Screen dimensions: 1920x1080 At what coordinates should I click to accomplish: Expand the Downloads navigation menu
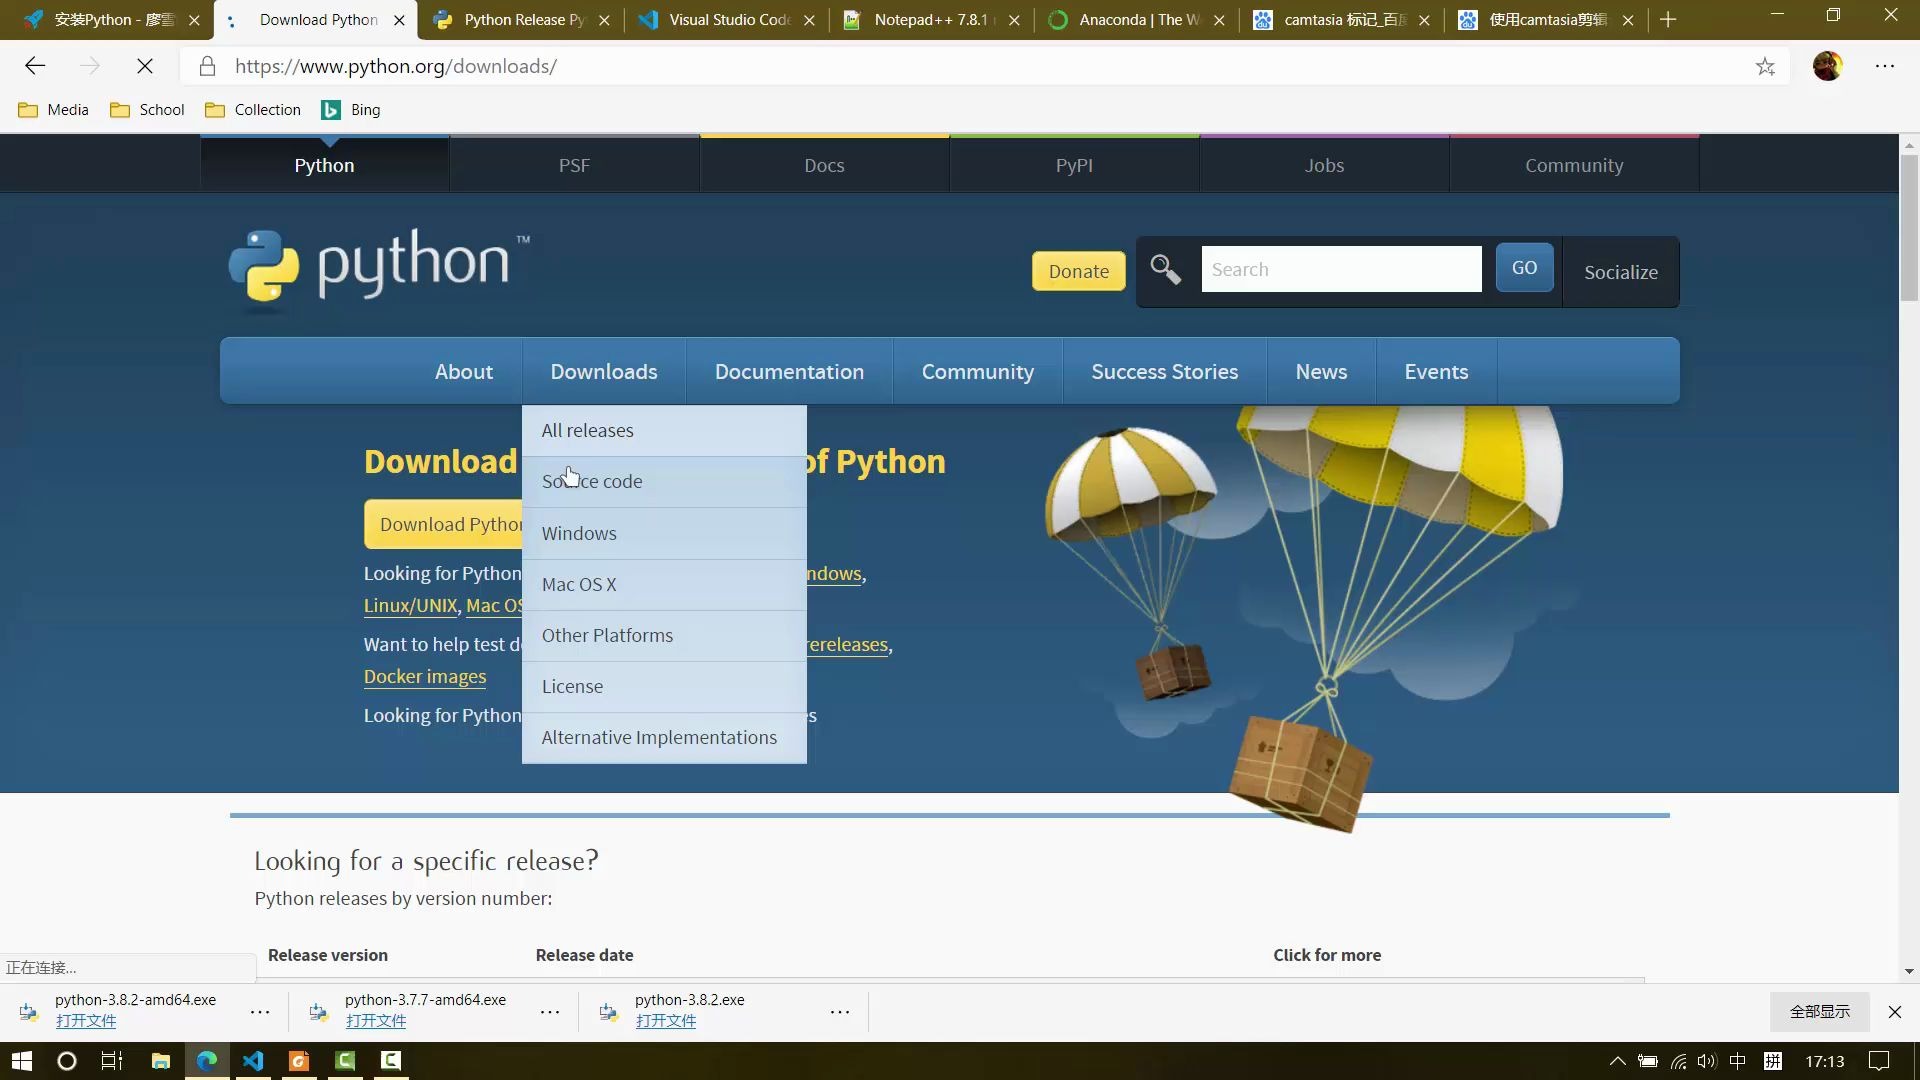pos(604,372)
